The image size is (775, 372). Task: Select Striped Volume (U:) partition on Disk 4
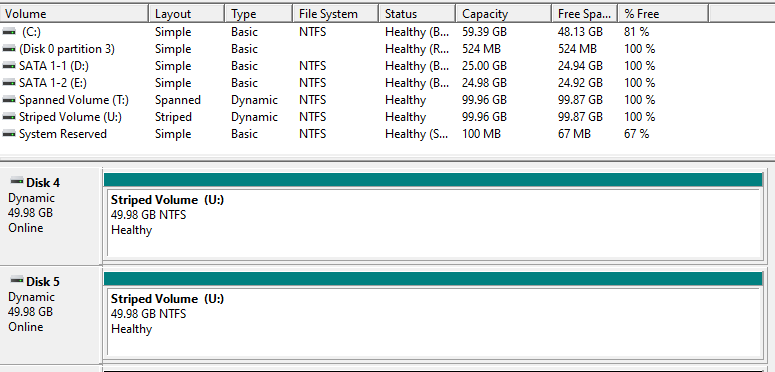point(433,223)
